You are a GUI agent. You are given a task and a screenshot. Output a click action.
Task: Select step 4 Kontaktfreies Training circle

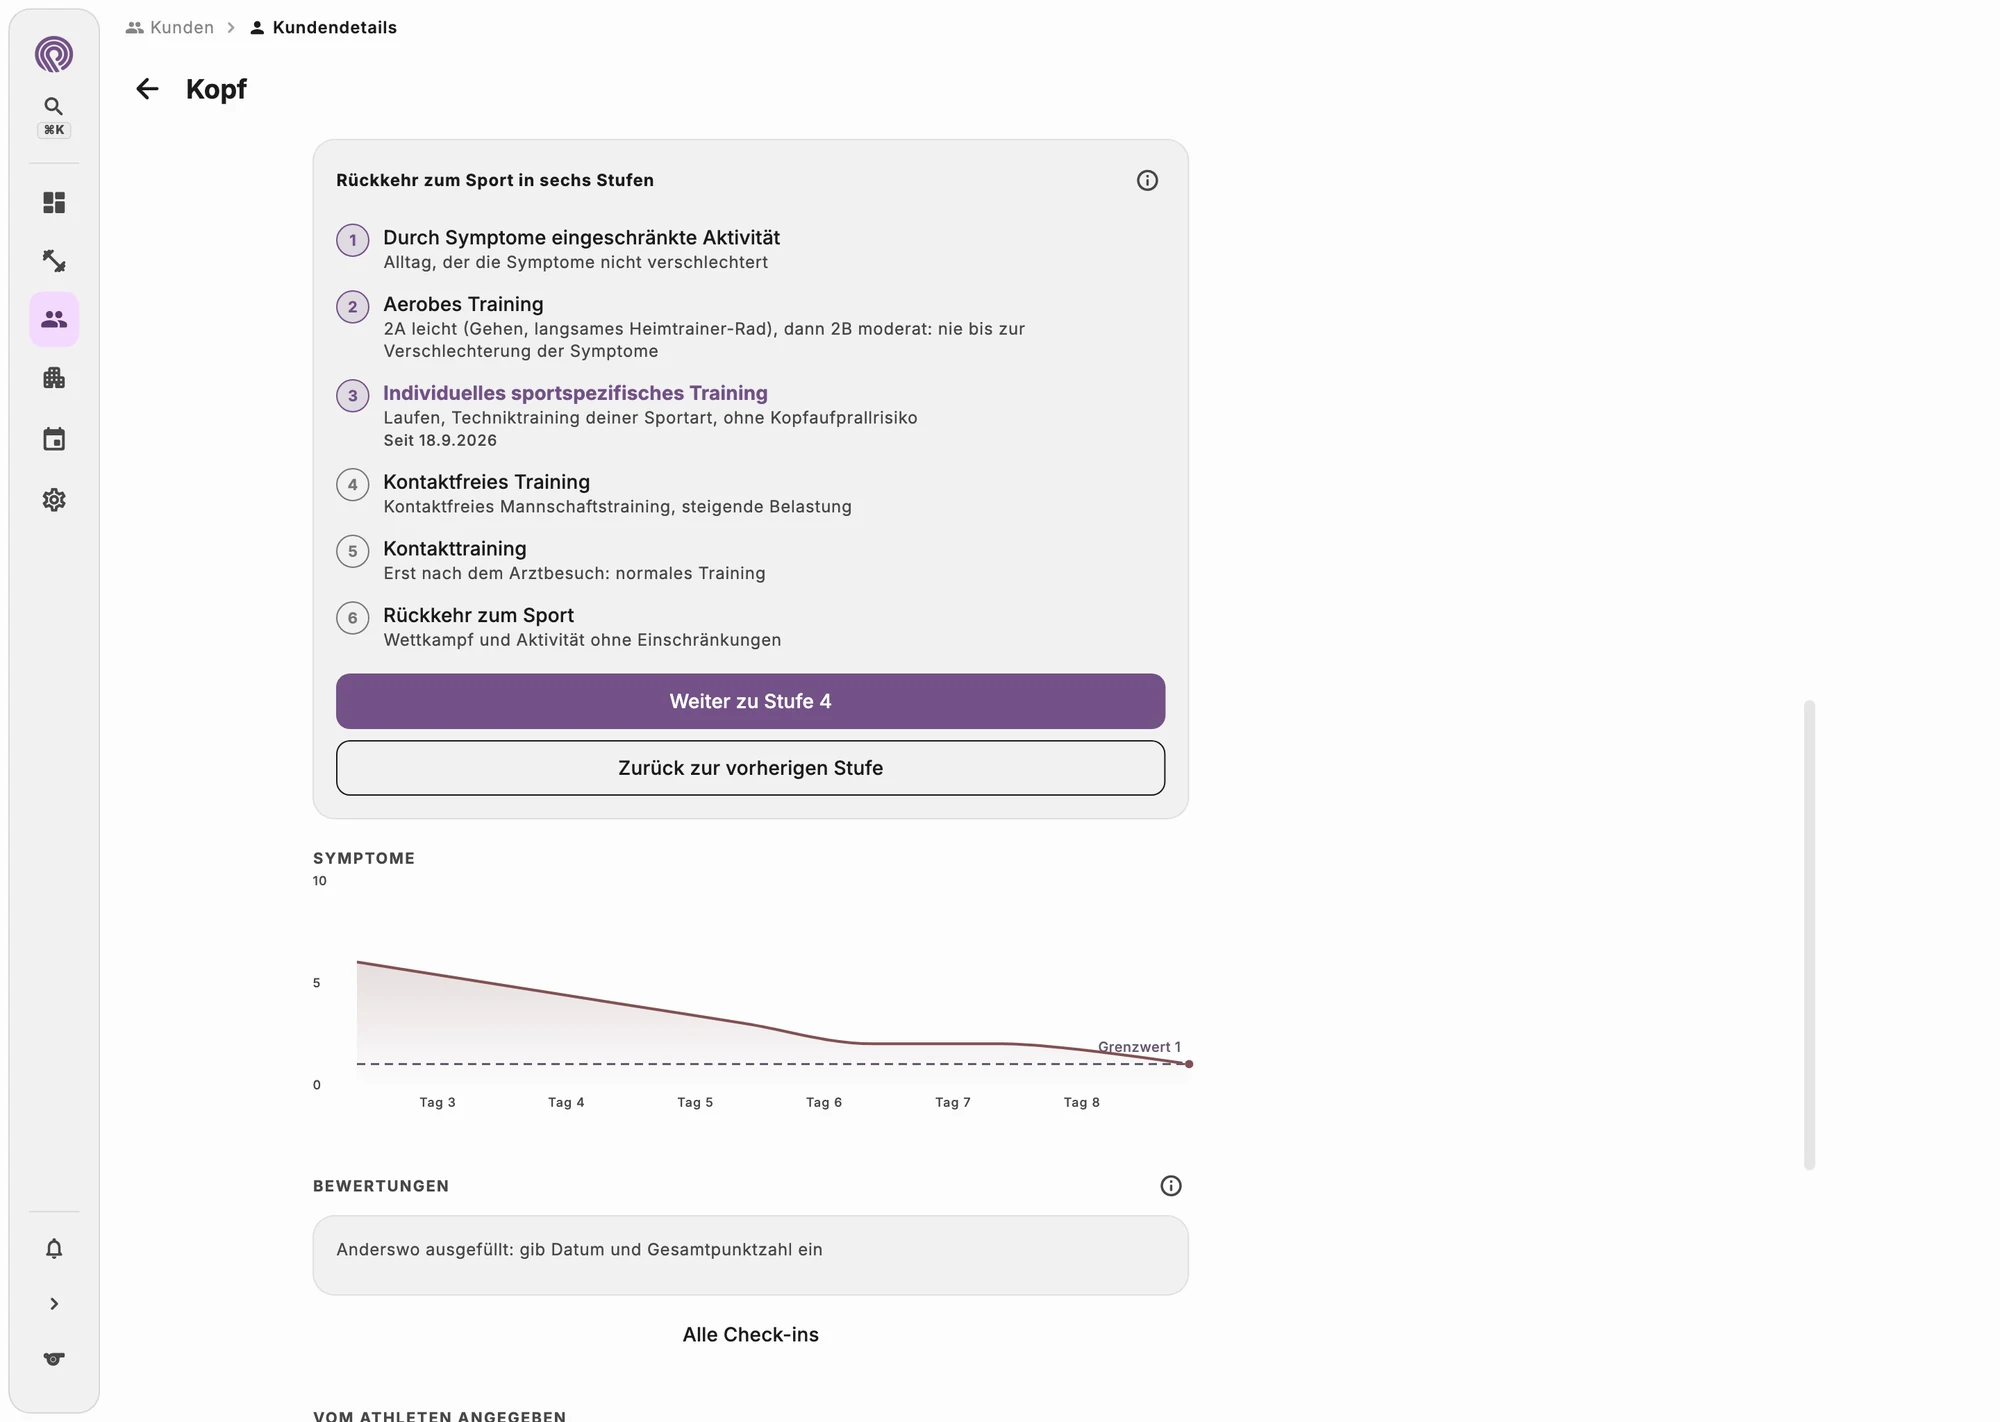click(352, 484)
